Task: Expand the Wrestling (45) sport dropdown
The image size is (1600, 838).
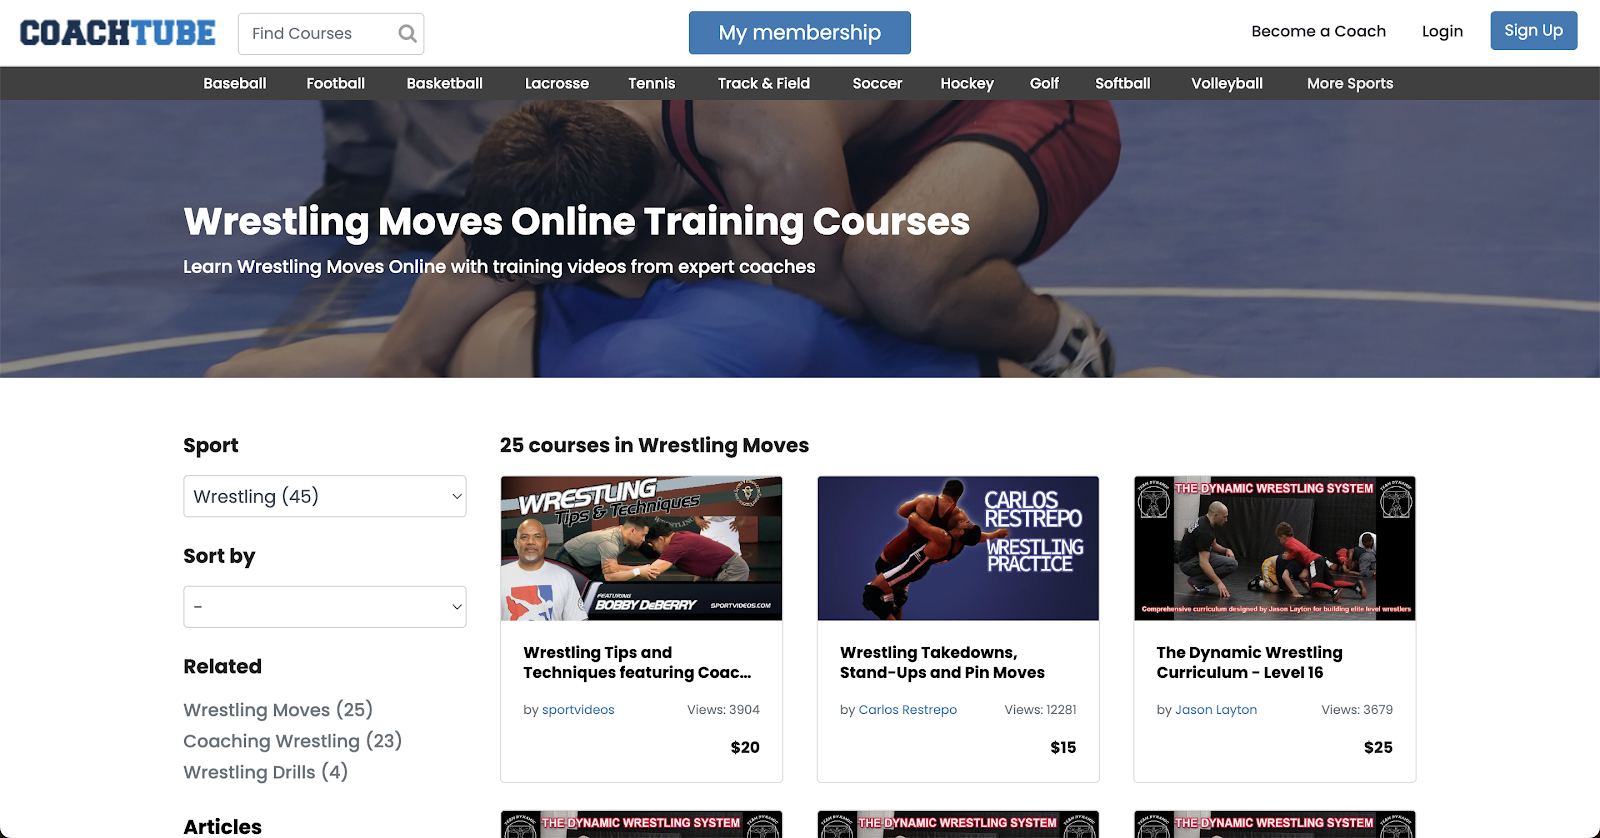Action: point(325,496)
